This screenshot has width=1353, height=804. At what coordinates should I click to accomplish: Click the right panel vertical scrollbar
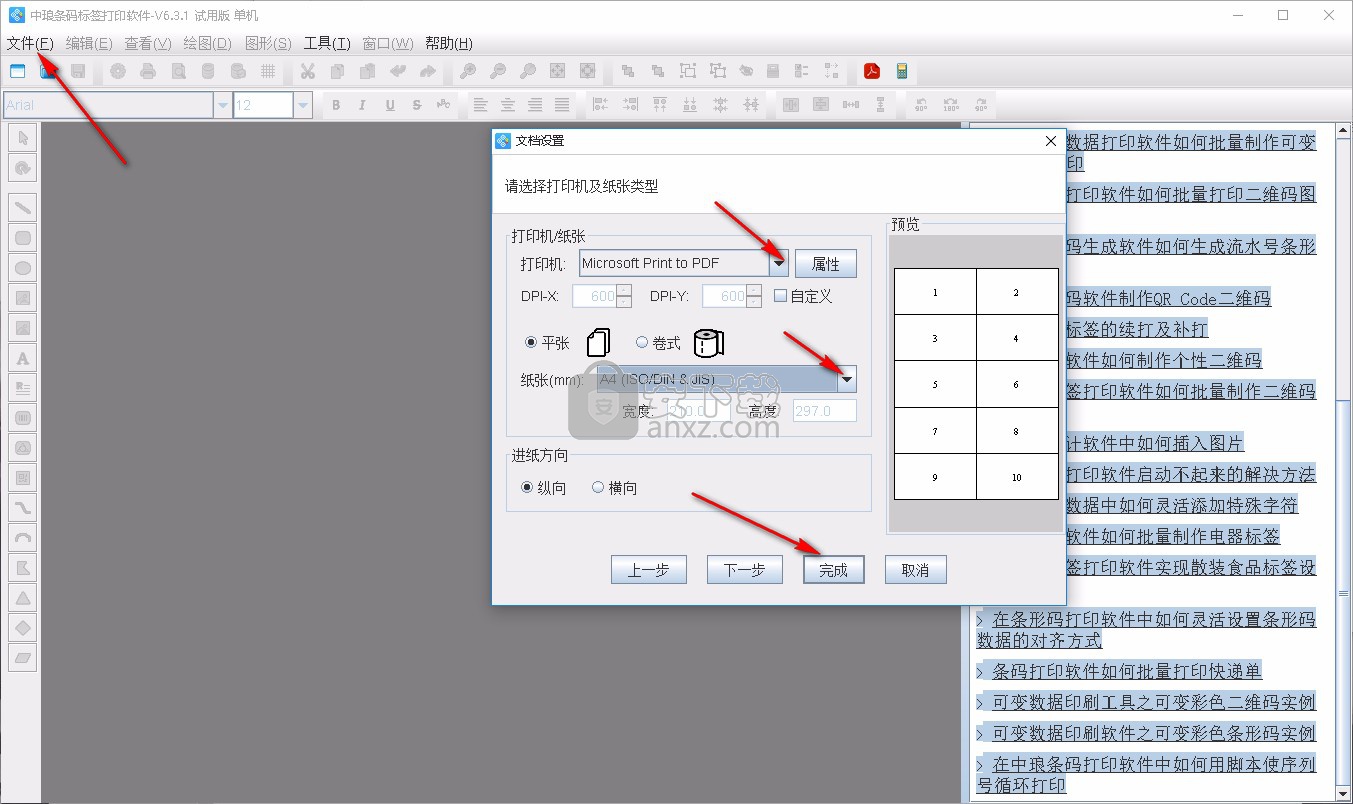(x=1343, y=460)
